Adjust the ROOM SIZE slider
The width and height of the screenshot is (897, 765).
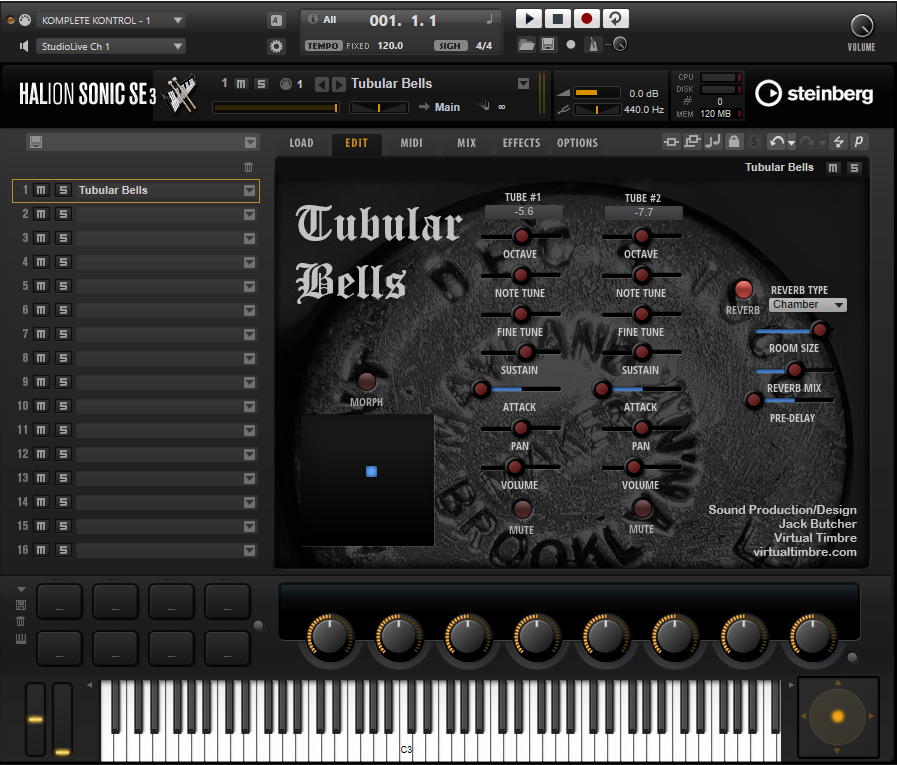click(x=820, y=330)
